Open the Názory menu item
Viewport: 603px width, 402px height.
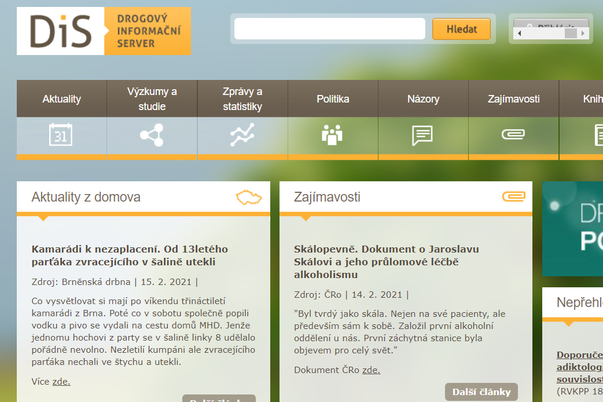point(423,99)
